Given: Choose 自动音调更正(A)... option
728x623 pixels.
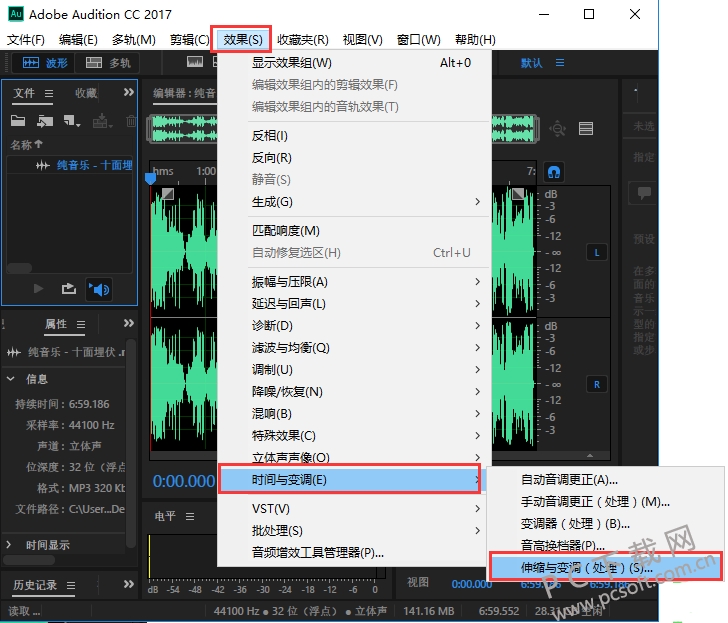Looking at the screenshot, I should click(605, 480).
